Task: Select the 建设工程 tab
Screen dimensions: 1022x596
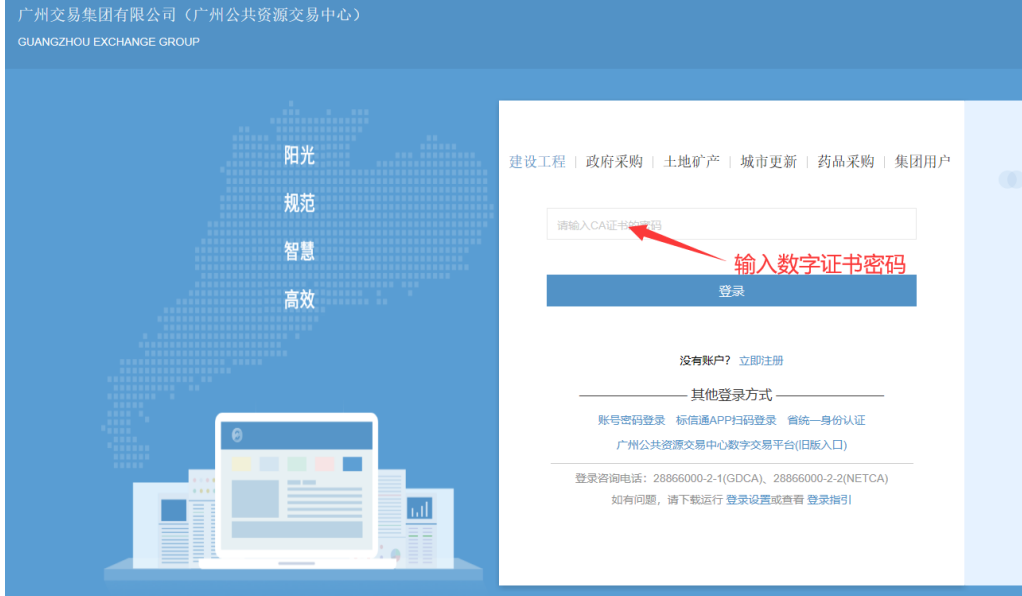Action: point(537,162)
